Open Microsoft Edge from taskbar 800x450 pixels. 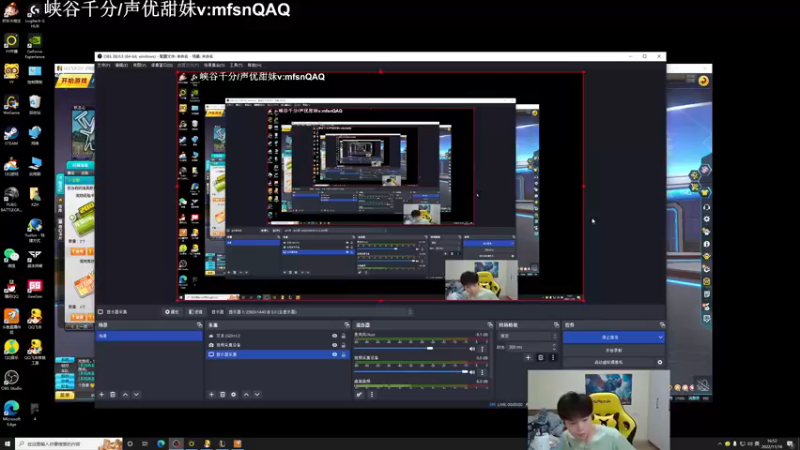click(161, 444)
